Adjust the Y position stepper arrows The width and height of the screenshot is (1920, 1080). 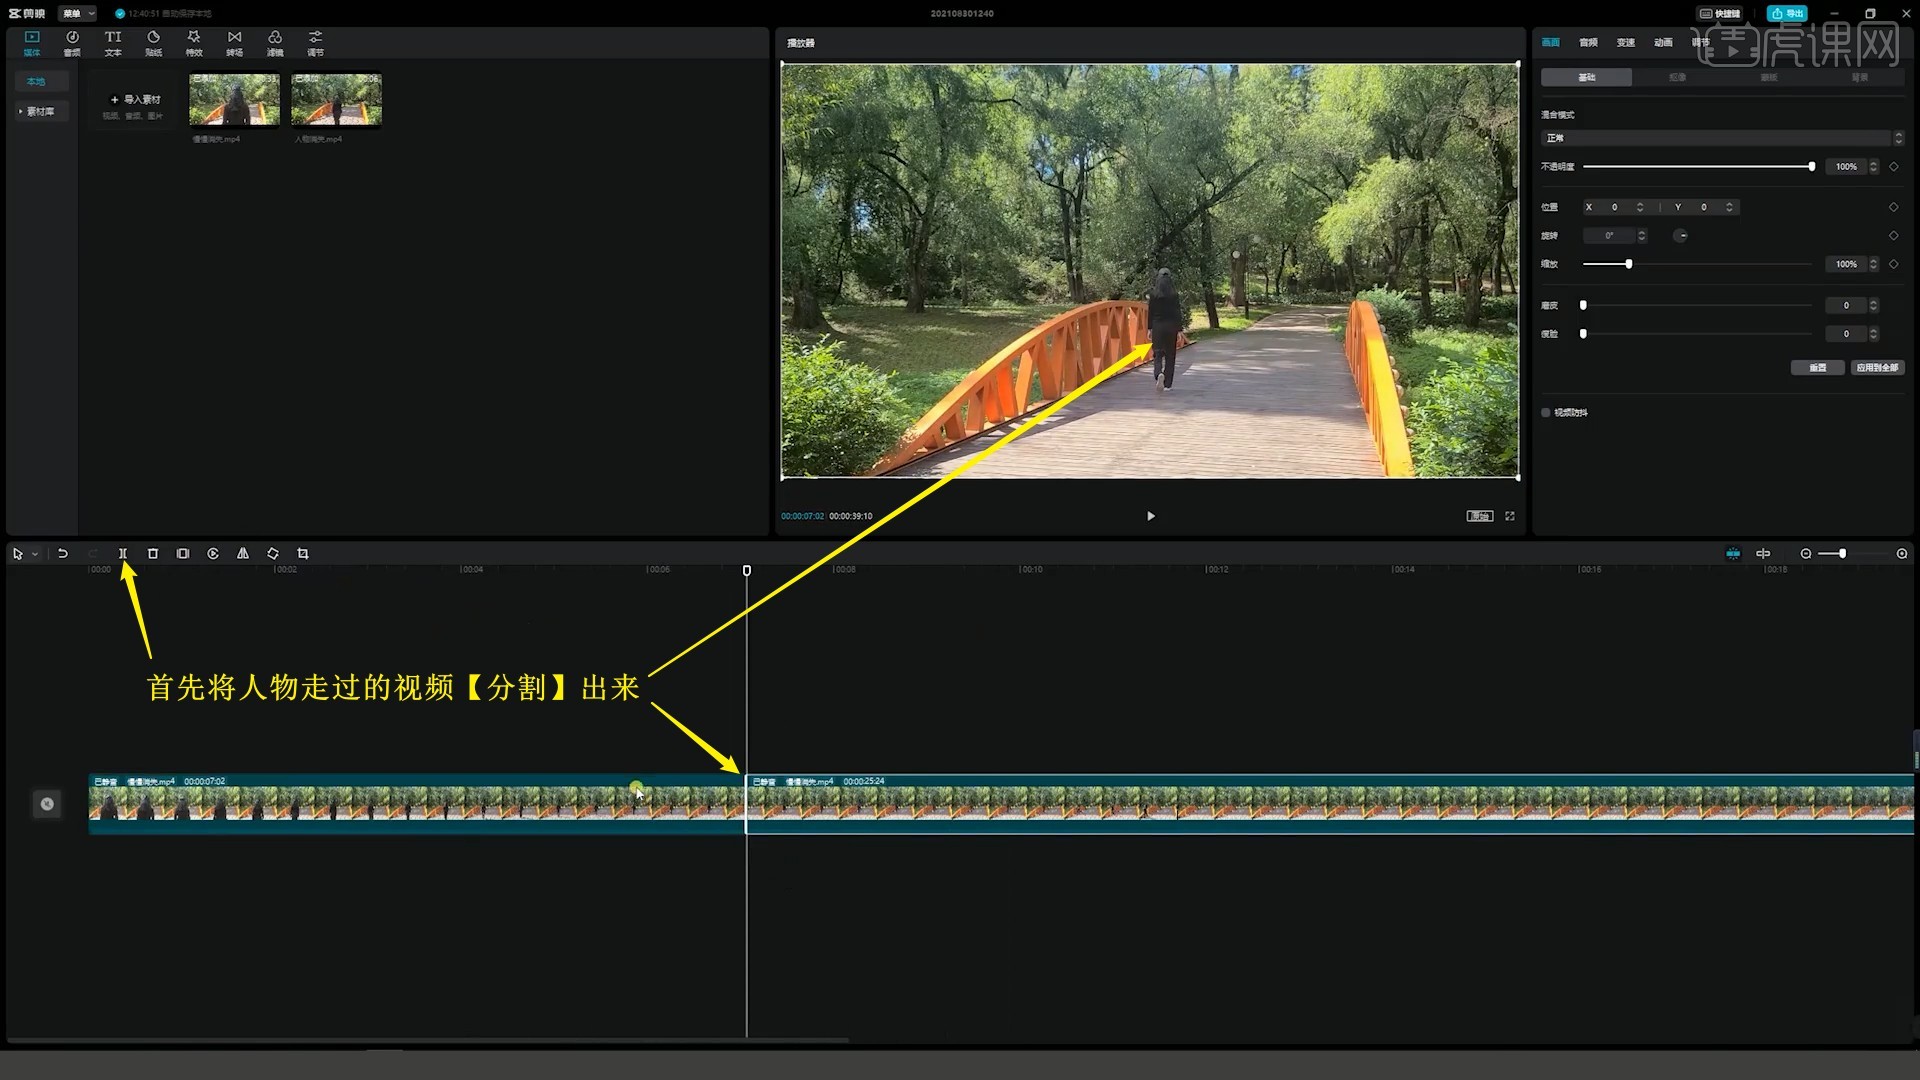[1730, 207]
